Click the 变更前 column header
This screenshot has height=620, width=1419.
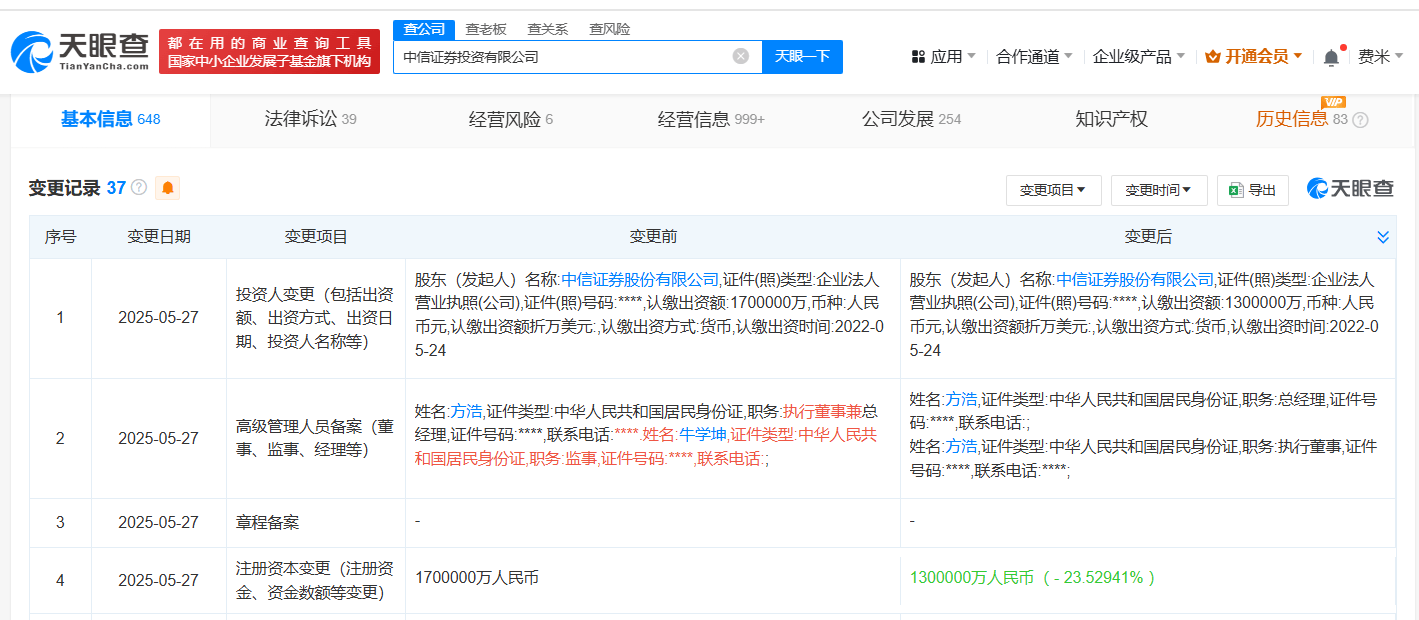653,237
